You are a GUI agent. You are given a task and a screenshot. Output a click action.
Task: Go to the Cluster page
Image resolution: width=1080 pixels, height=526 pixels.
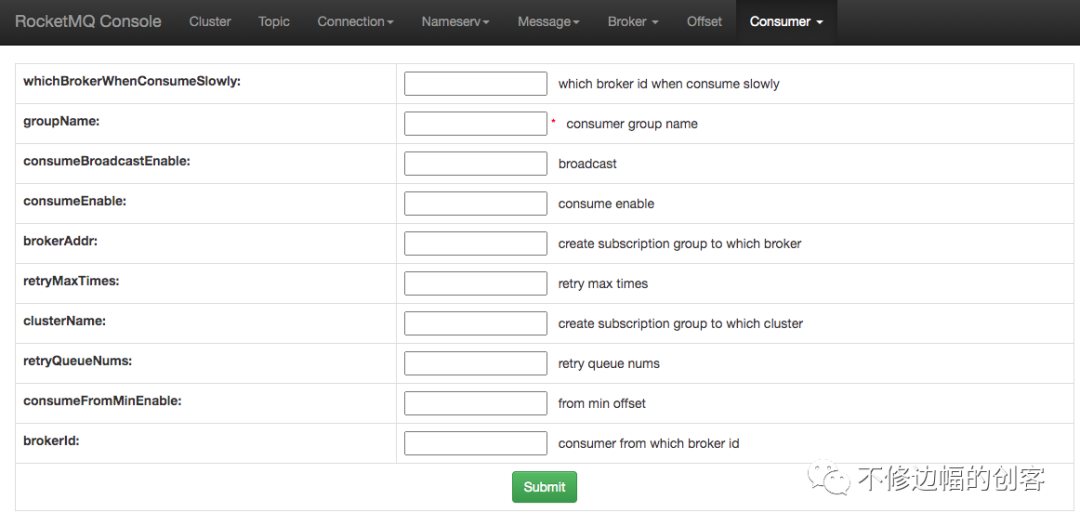click(x=210, y=22)
